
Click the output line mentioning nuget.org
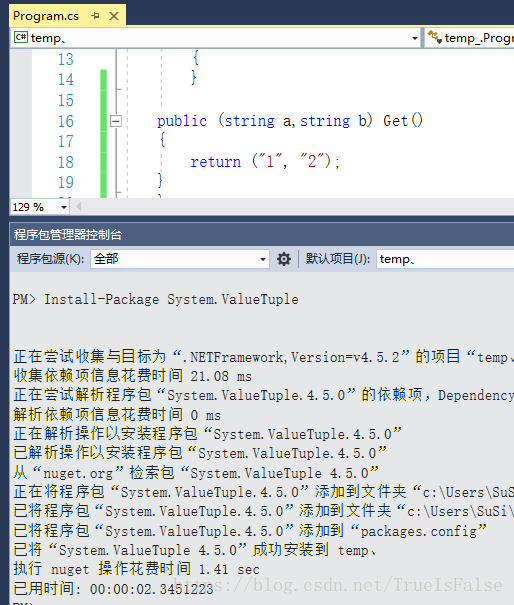[196, 473]
